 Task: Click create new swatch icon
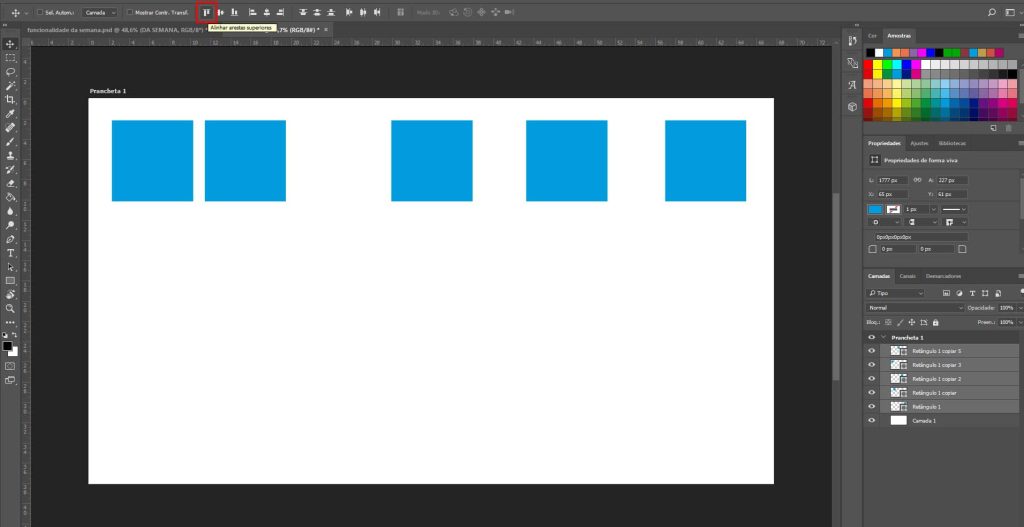[x=993, y=128]
